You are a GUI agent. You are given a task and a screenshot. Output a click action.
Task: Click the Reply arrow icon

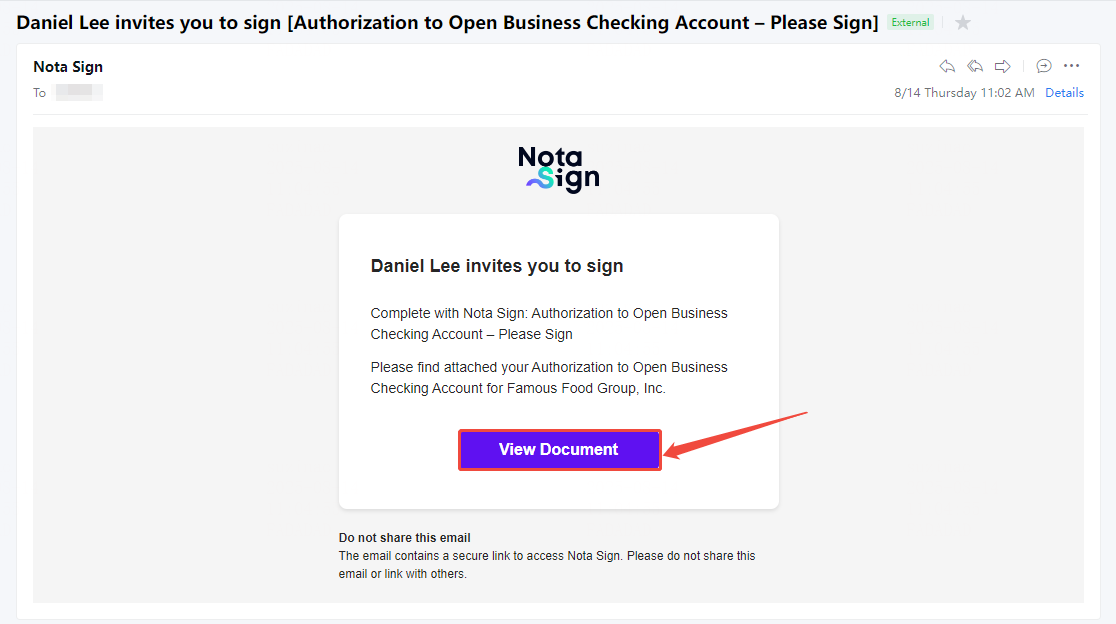pyautogui.click(x=947, y=66)
